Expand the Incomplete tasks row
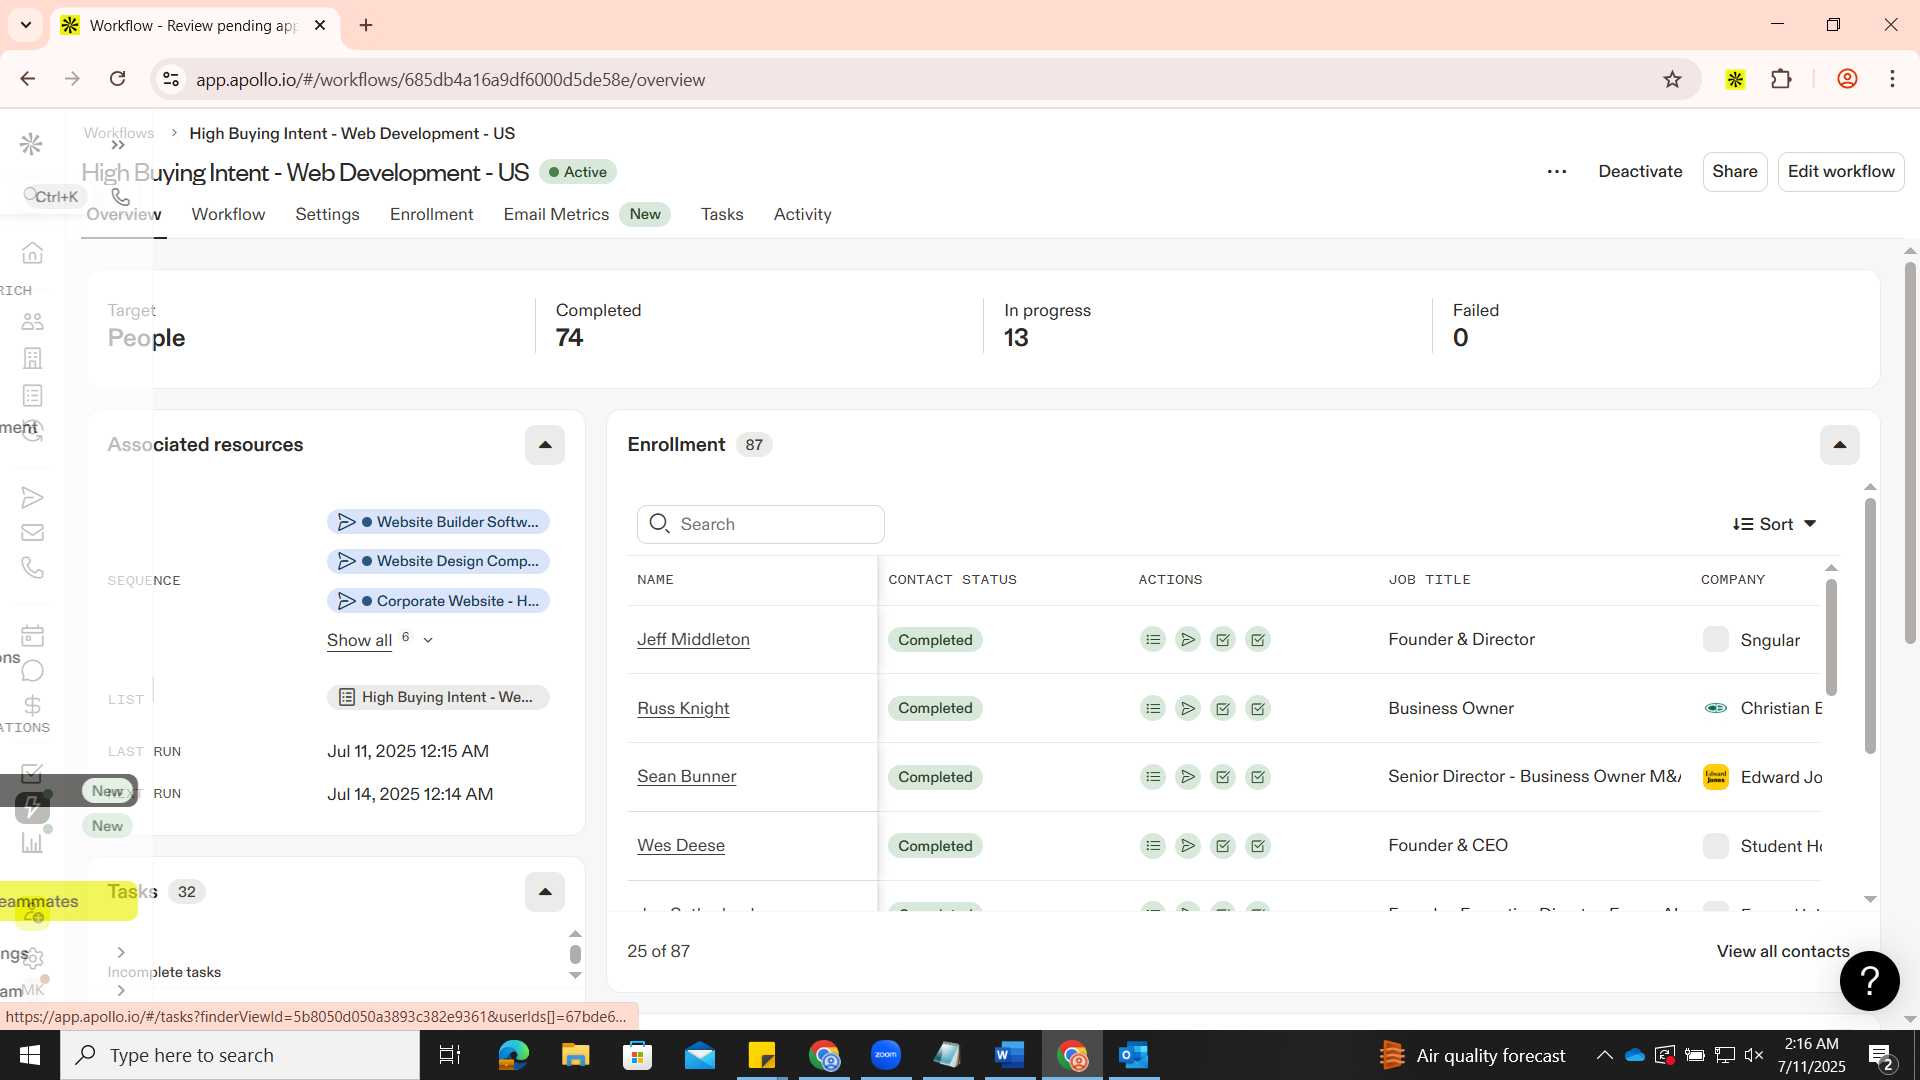The height and width of the screenshot is (1080, 1920). 121,953
